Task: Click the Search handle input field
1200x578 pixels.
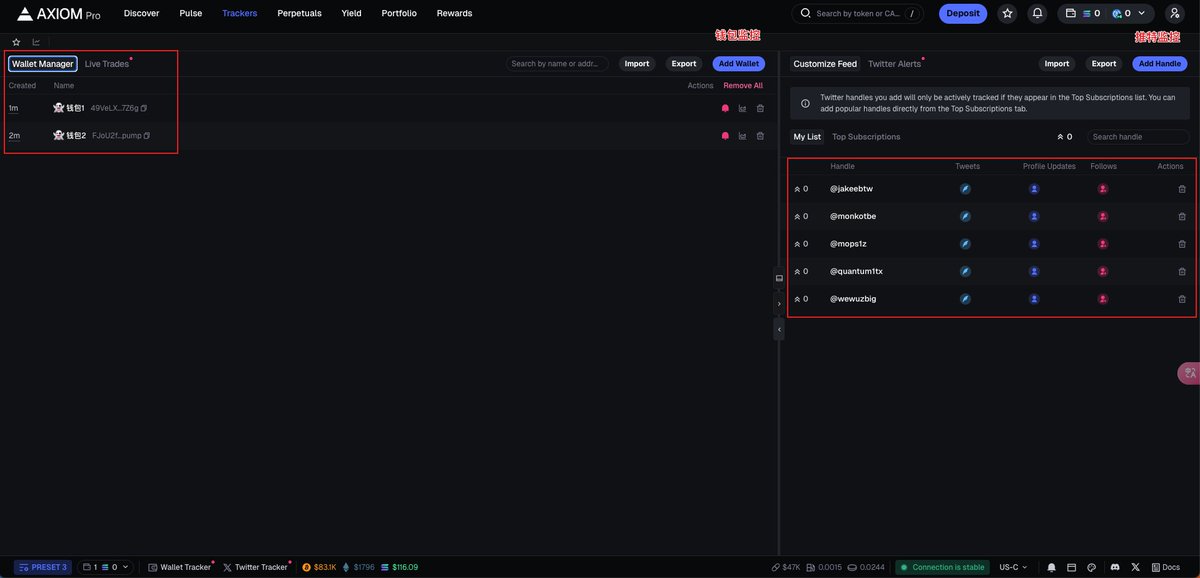Action: pos(1138,137)
